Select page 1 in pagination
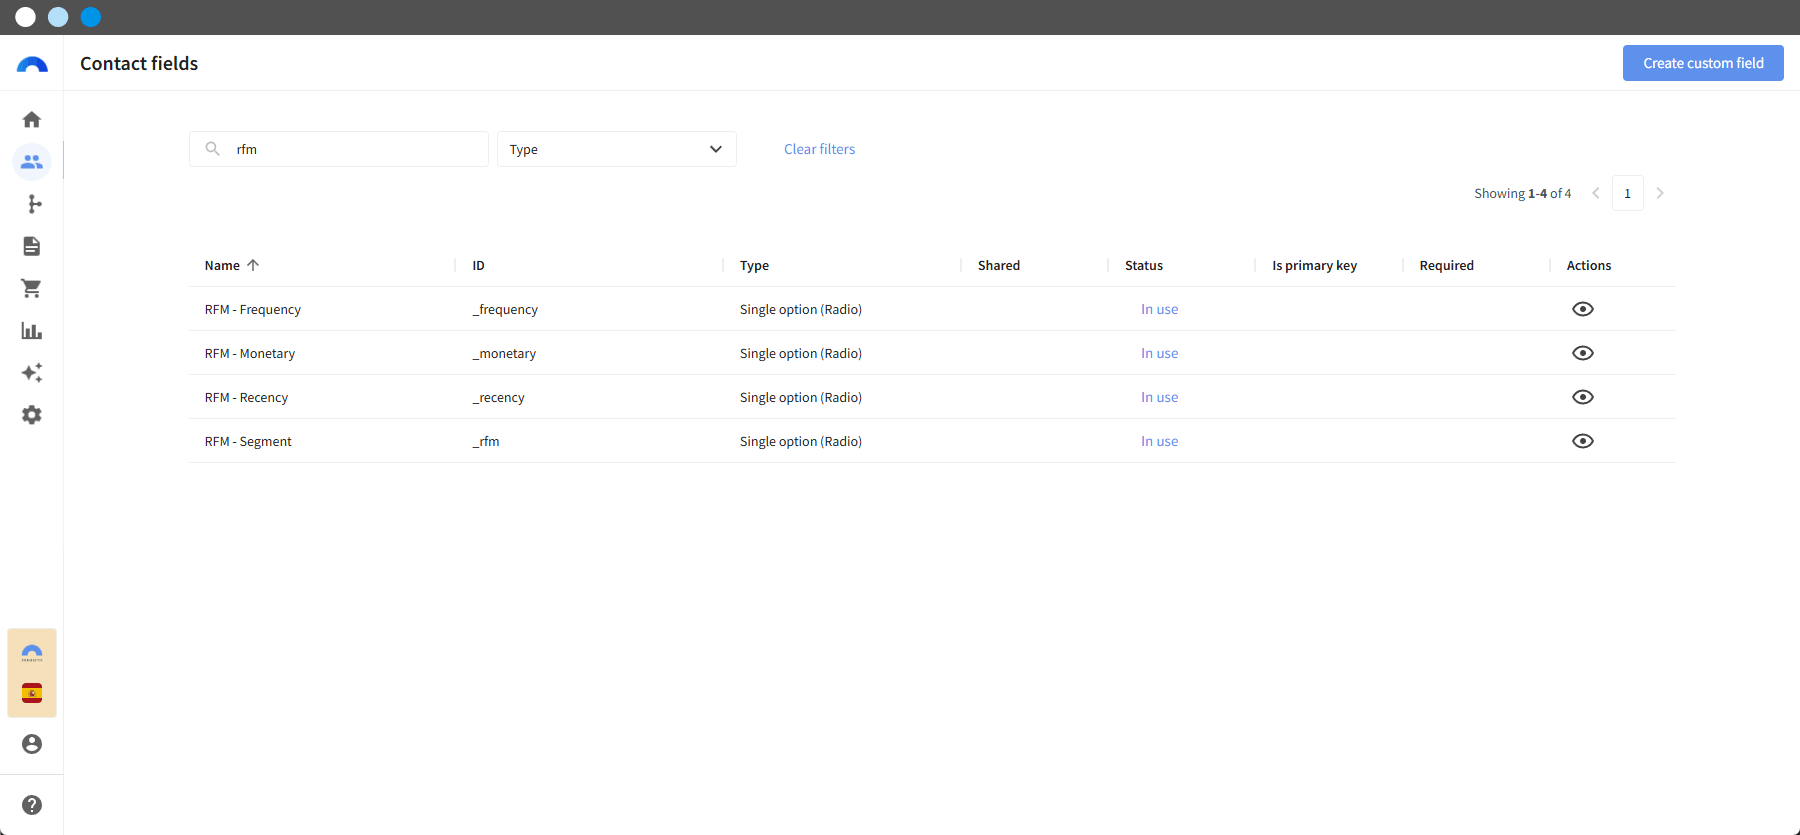Screen dimensions: 1800x835 click(1628, 193)
